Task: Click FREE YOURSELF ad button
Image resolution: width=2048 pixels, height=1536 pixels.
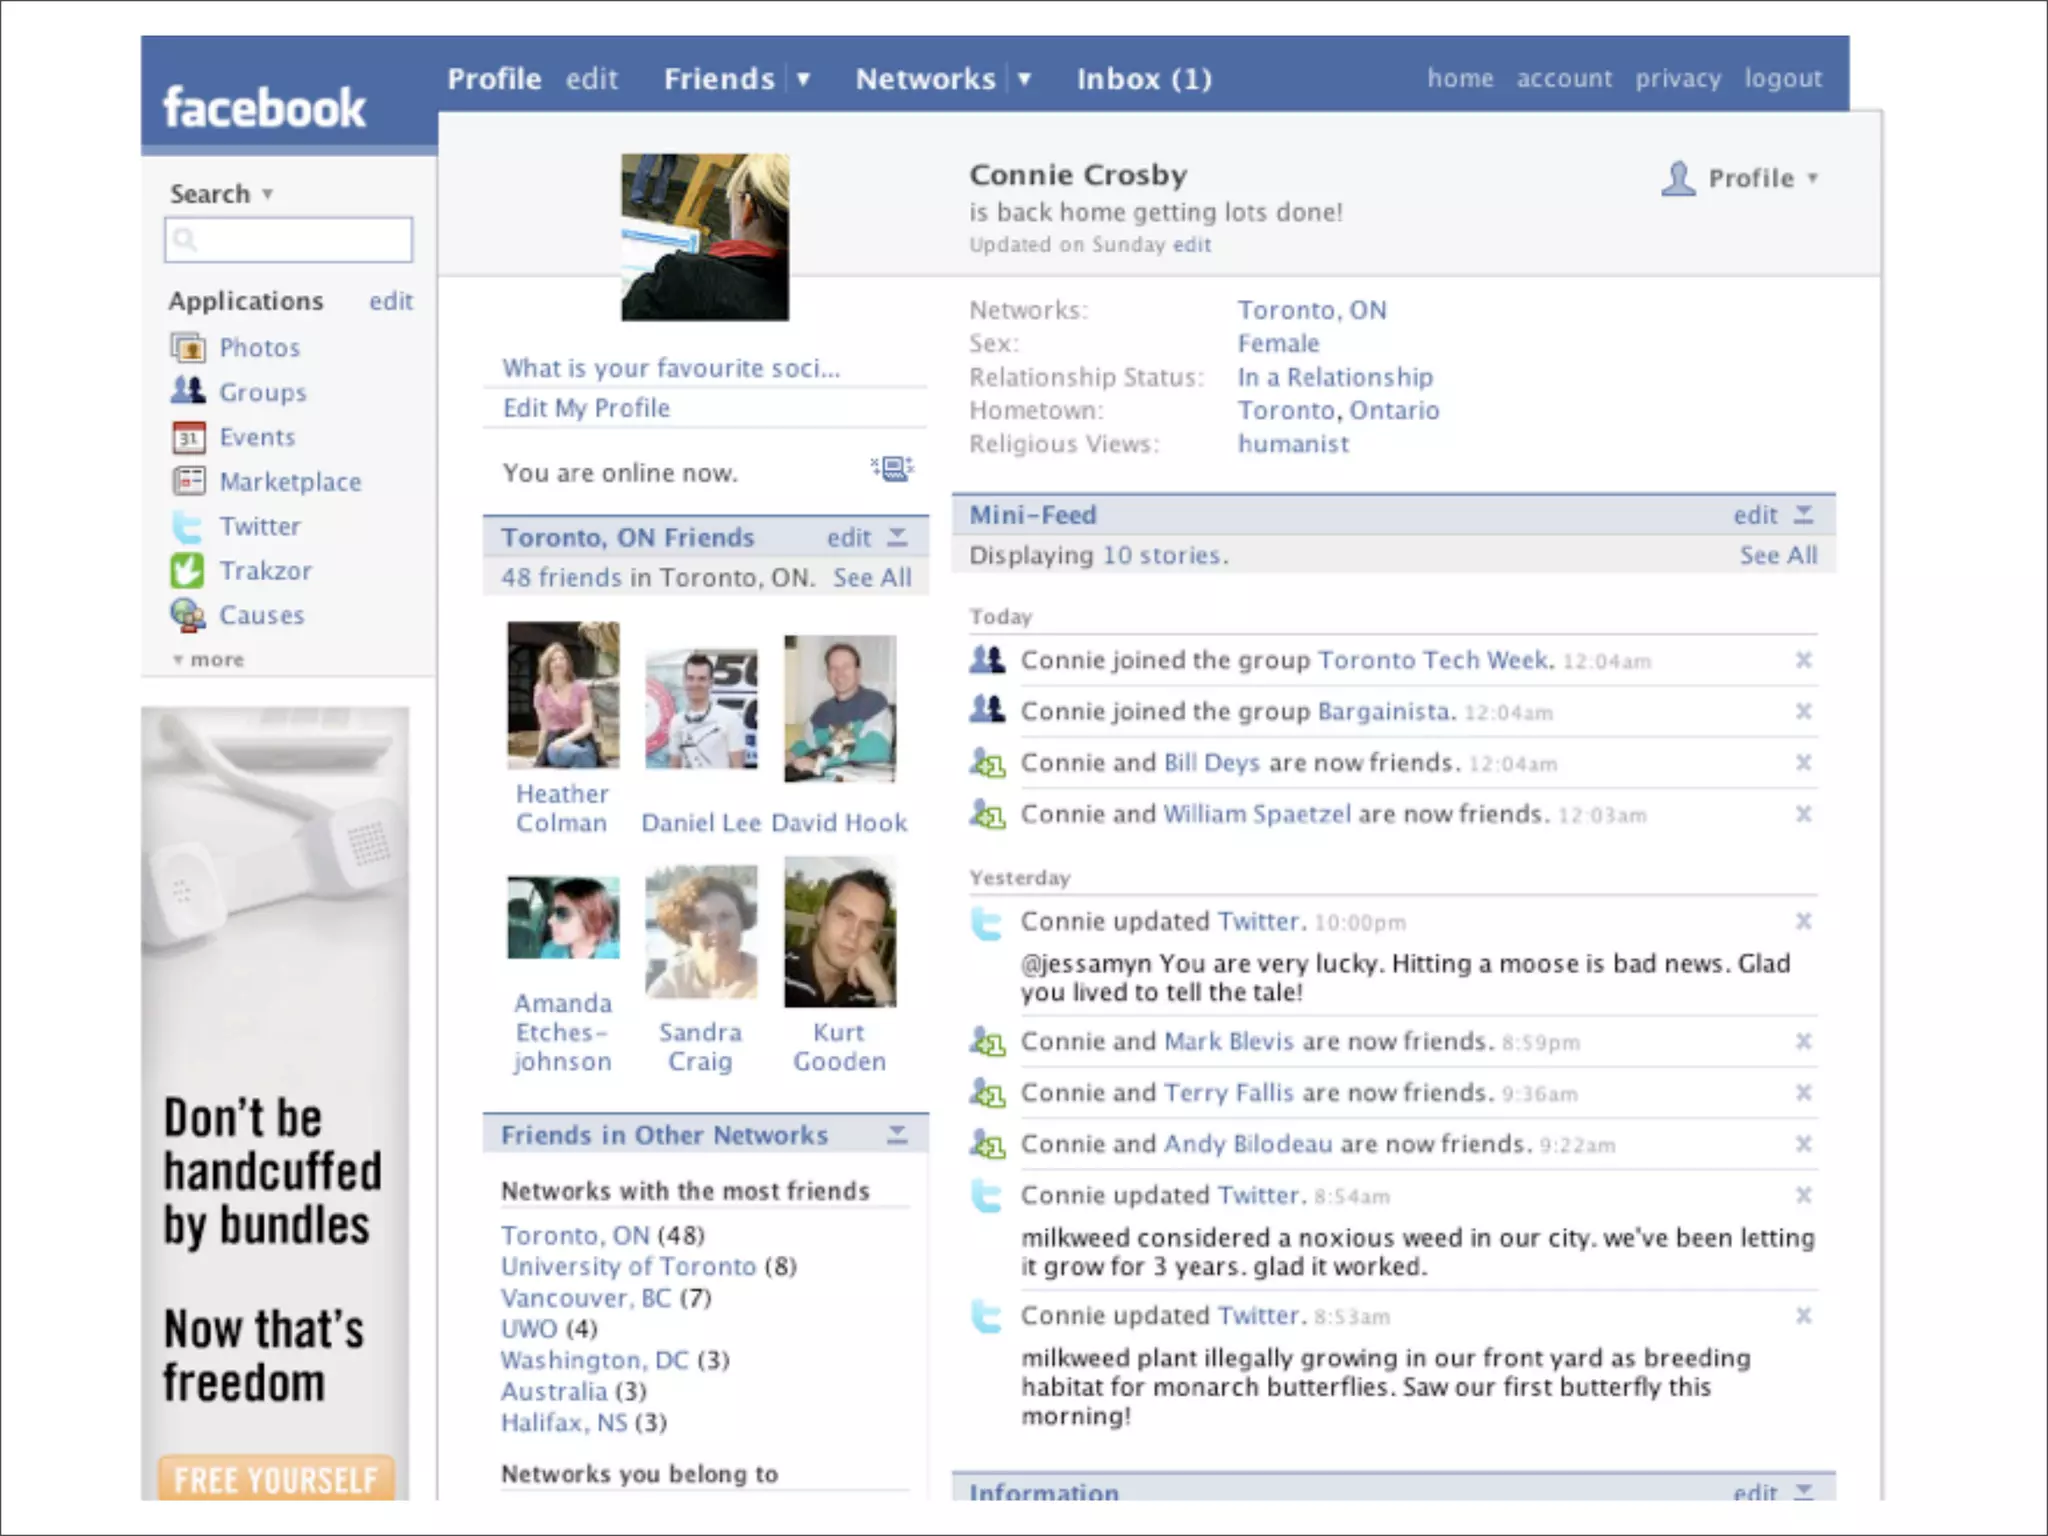Action: coord(276,1479)
